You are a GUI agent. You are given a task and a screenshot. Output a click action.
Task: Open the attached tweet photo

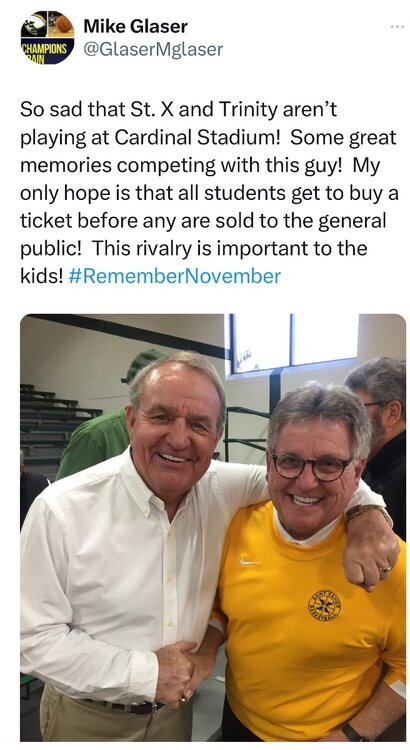213,528
